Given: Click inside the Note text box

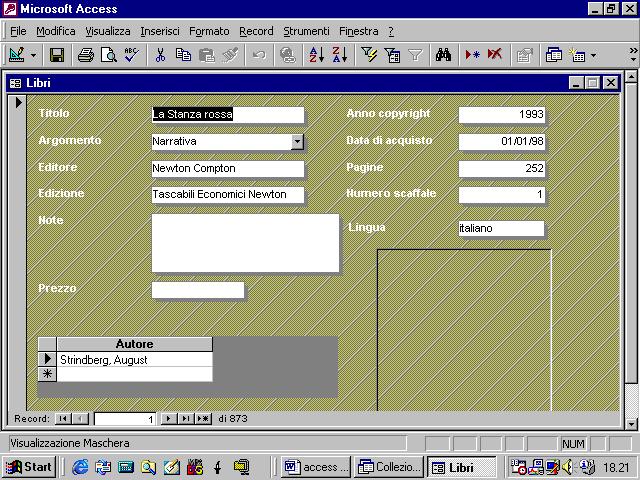Looking at the screenshot, I should pos(245,243).
